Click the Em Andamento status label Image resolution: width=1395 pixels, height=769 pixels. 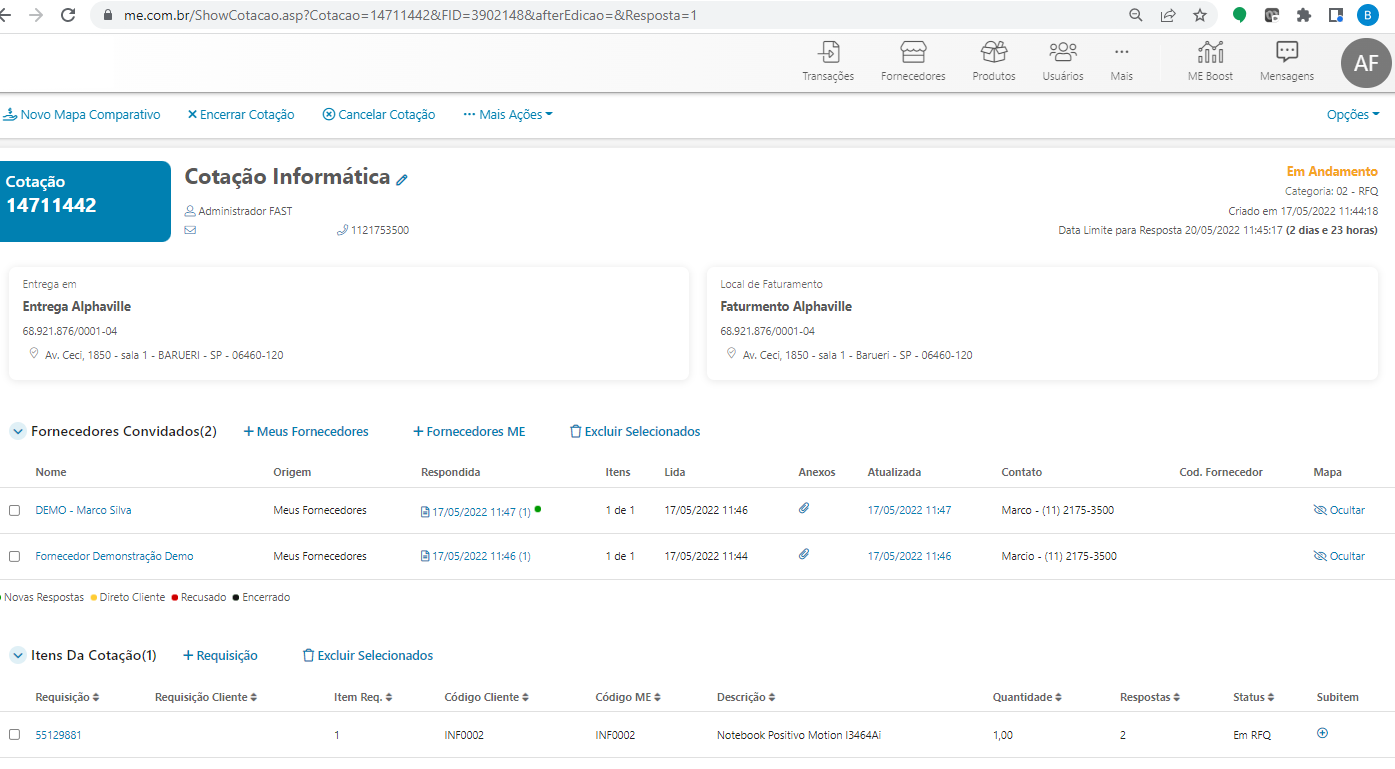(1332, 171)
